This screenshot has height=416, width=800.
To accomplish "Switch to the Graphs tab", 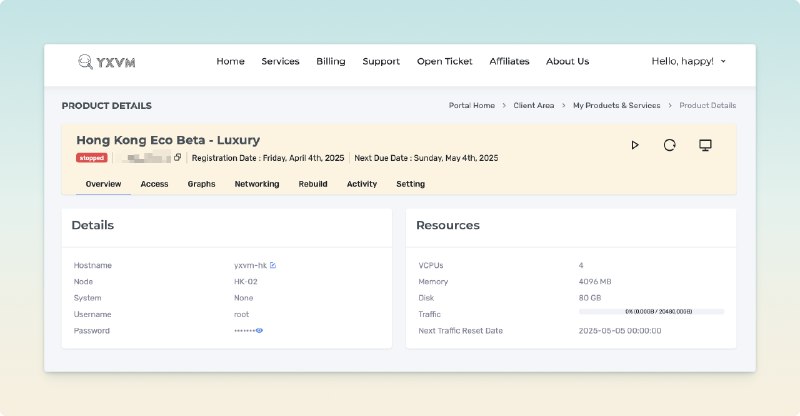I will click(x=201, y=184).
